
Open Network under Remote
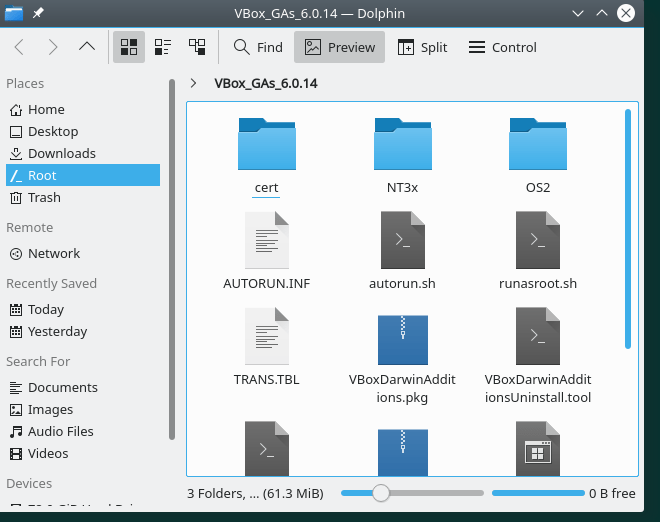(x=83, y=253)
